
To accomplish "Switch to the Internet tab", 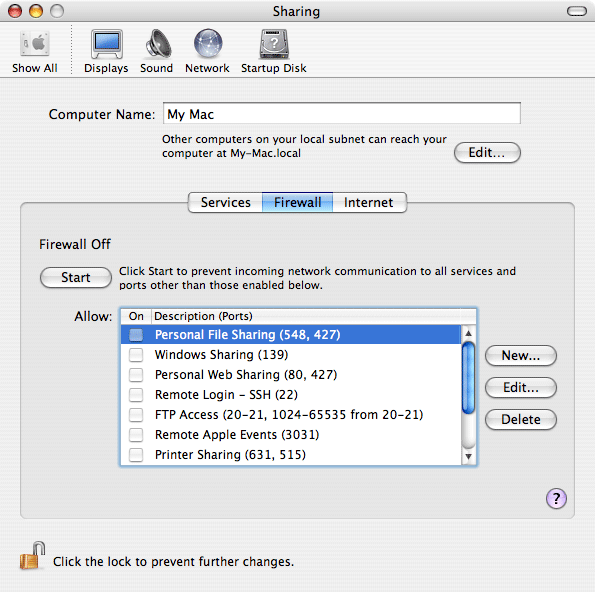I will [x=369, y=202].
